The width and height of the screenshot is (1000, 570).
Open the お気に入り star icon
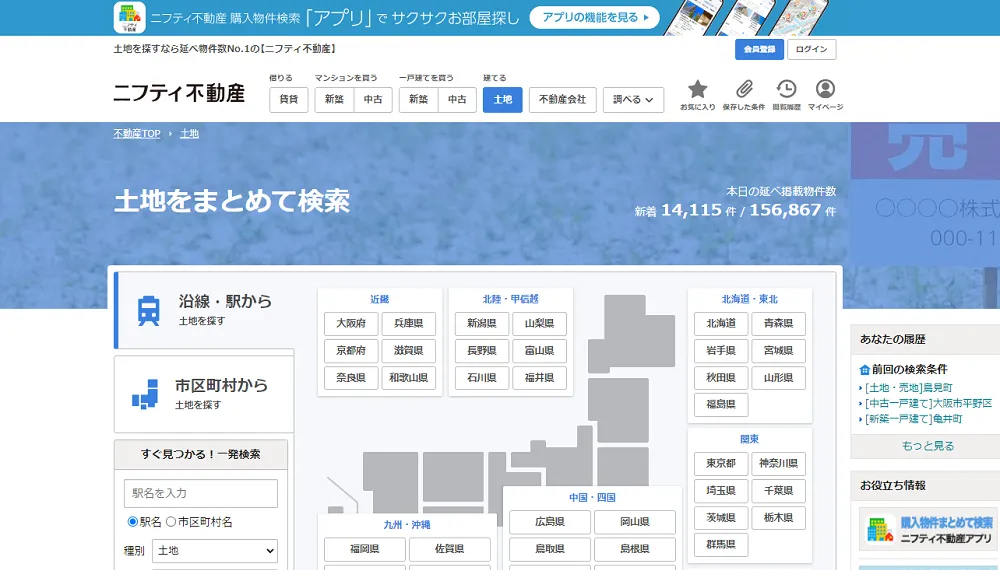coord(698,89)
